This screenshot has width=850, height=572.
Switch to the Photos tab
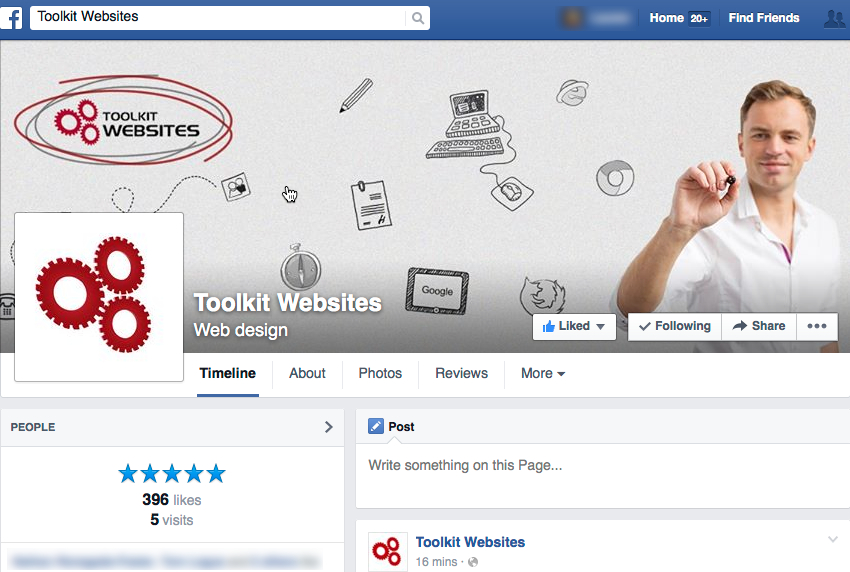380,374
